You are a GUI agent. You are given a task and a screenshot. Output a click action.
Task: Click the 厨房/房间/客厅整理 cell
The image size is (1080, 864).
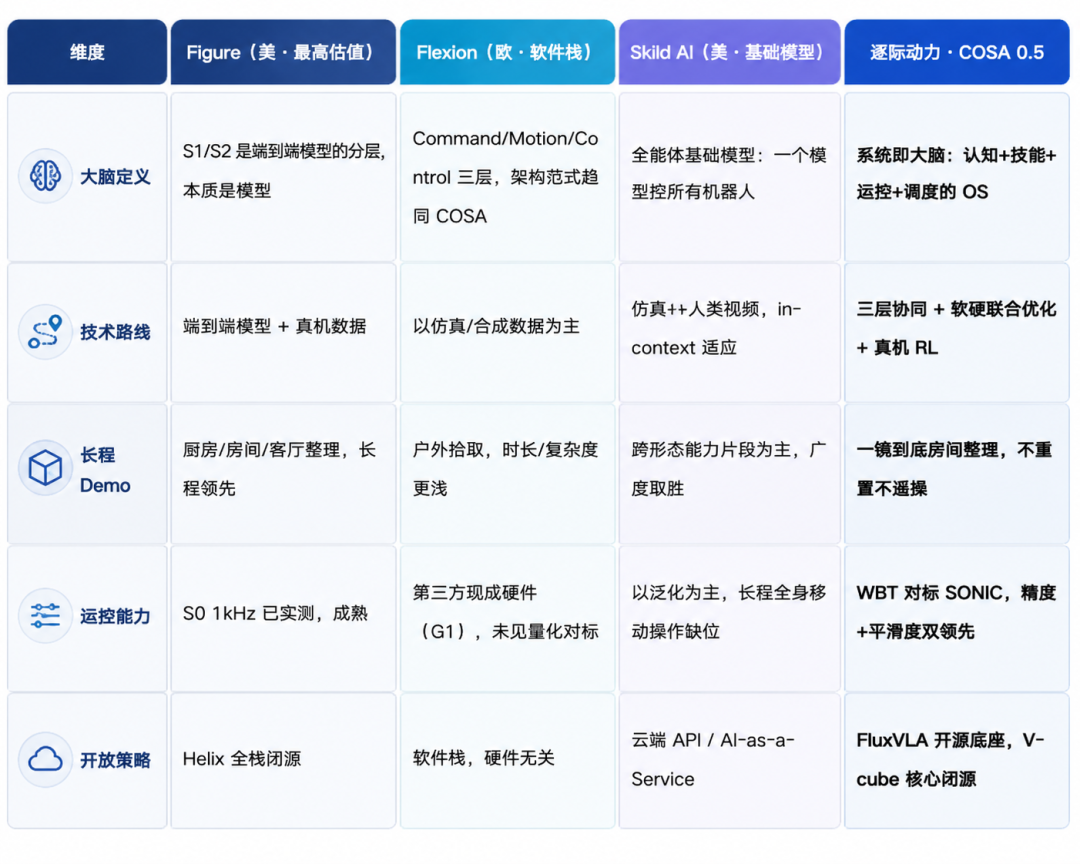click(283, 474)
